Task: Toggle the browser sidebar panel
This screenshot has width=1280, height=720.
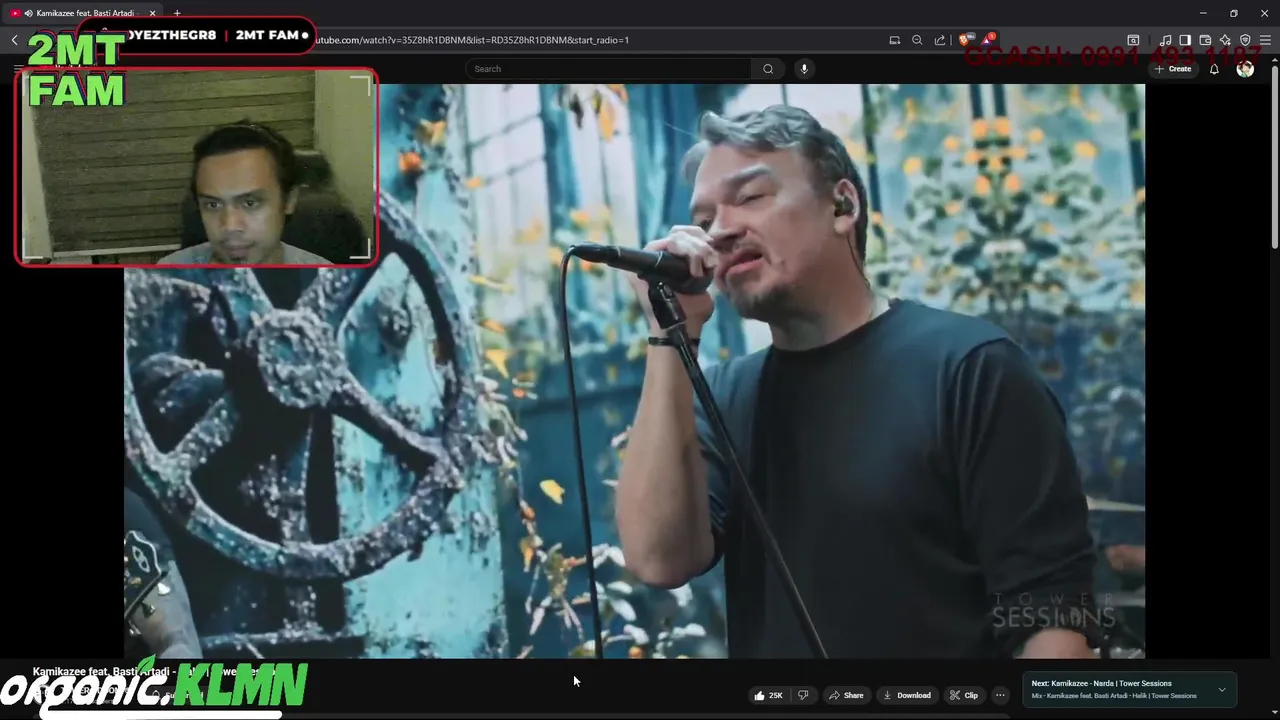Action: tap(1185, 40)
